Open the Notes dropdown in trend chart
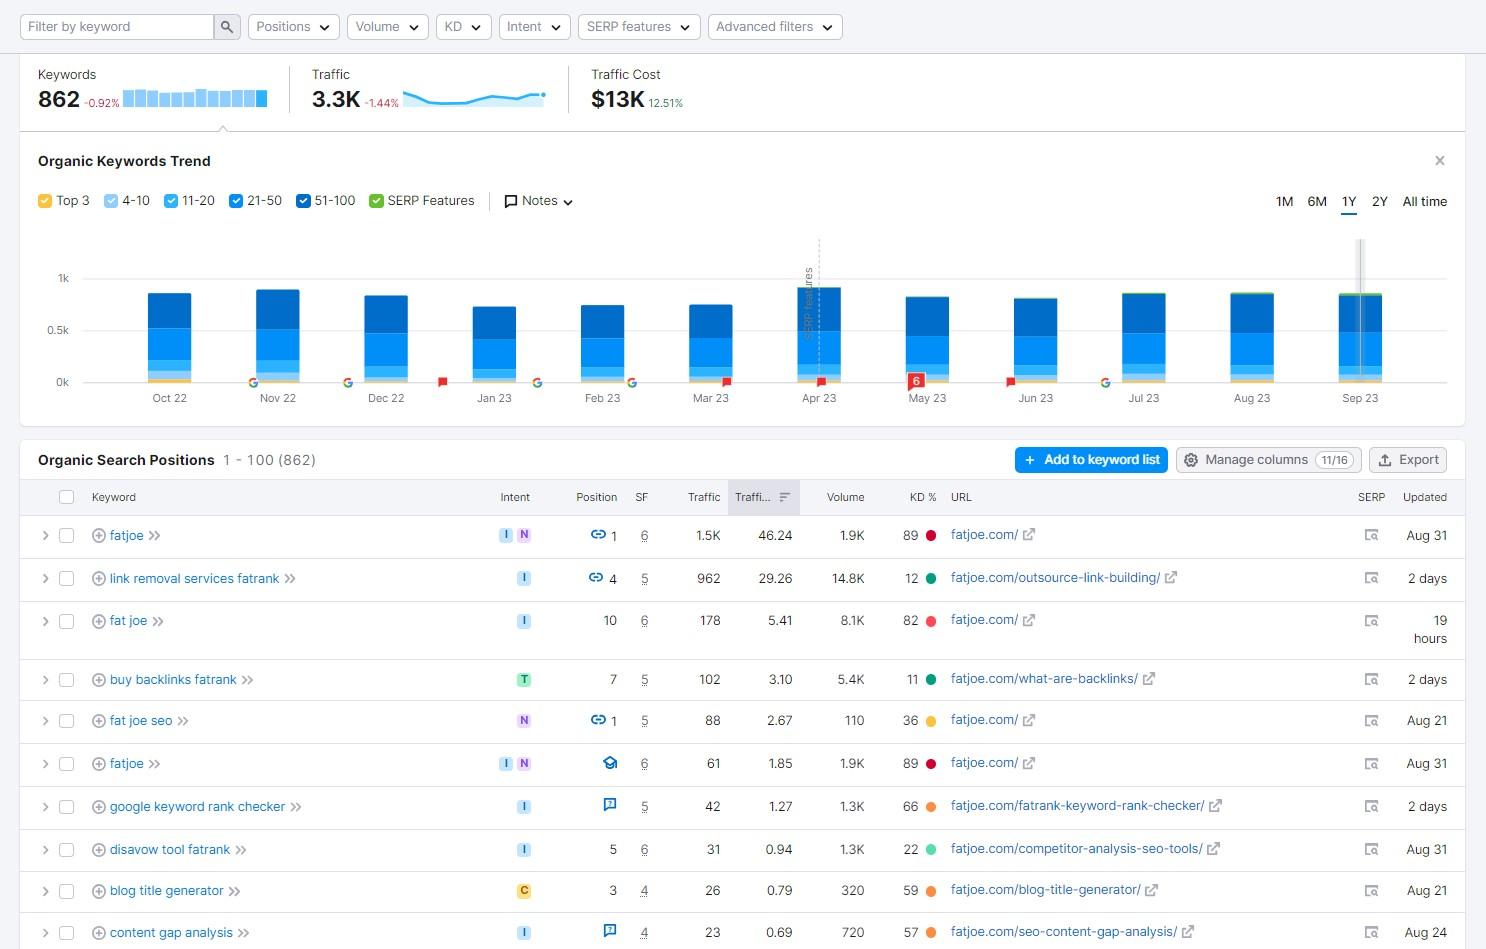Image resolution: width=1486 pixels, height=949 pixels. pos(538,201)
